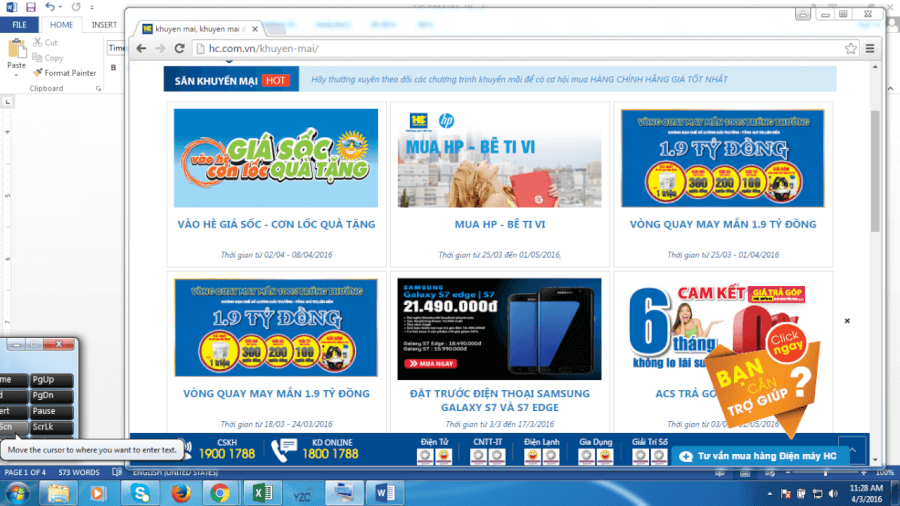This screenshot has height=506, width=900.
Task: Click the Format Painter tool
Action: pos(64,73)
